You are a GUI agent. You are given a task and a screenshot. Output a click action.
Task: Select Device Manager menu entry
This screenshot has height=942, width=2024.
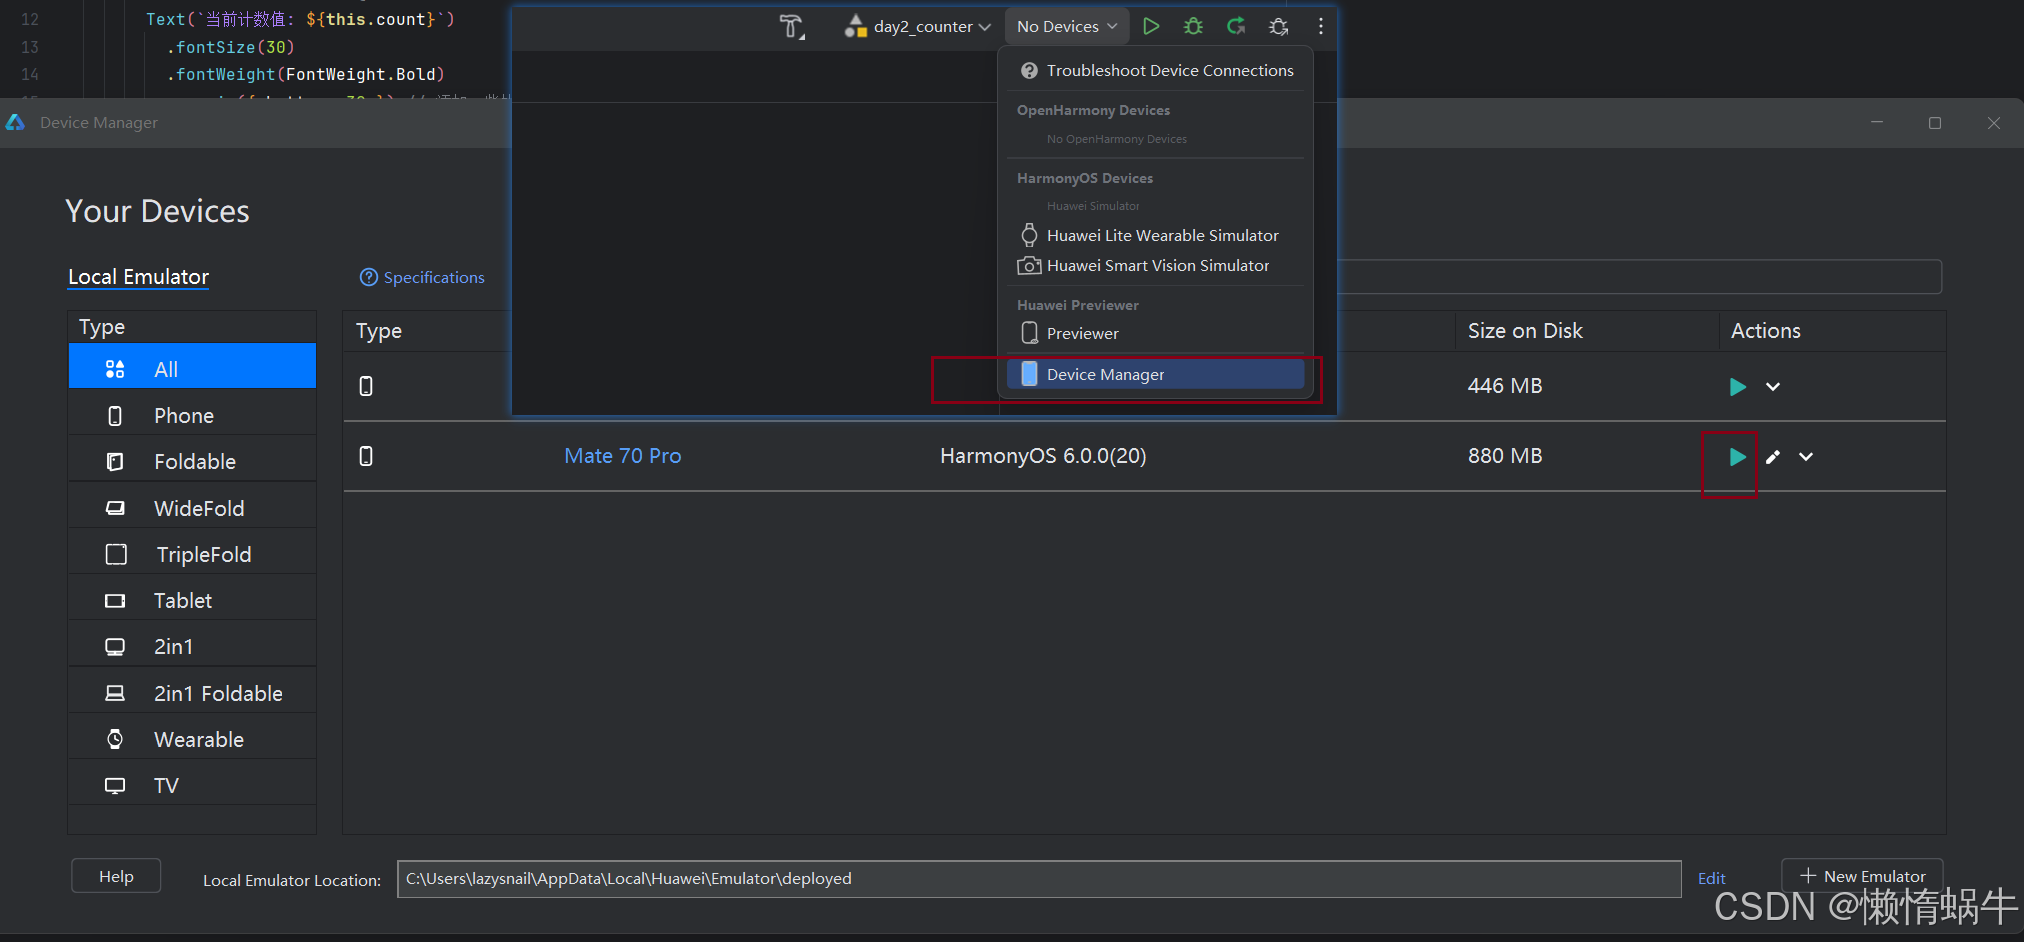[x=1157, y=374]
